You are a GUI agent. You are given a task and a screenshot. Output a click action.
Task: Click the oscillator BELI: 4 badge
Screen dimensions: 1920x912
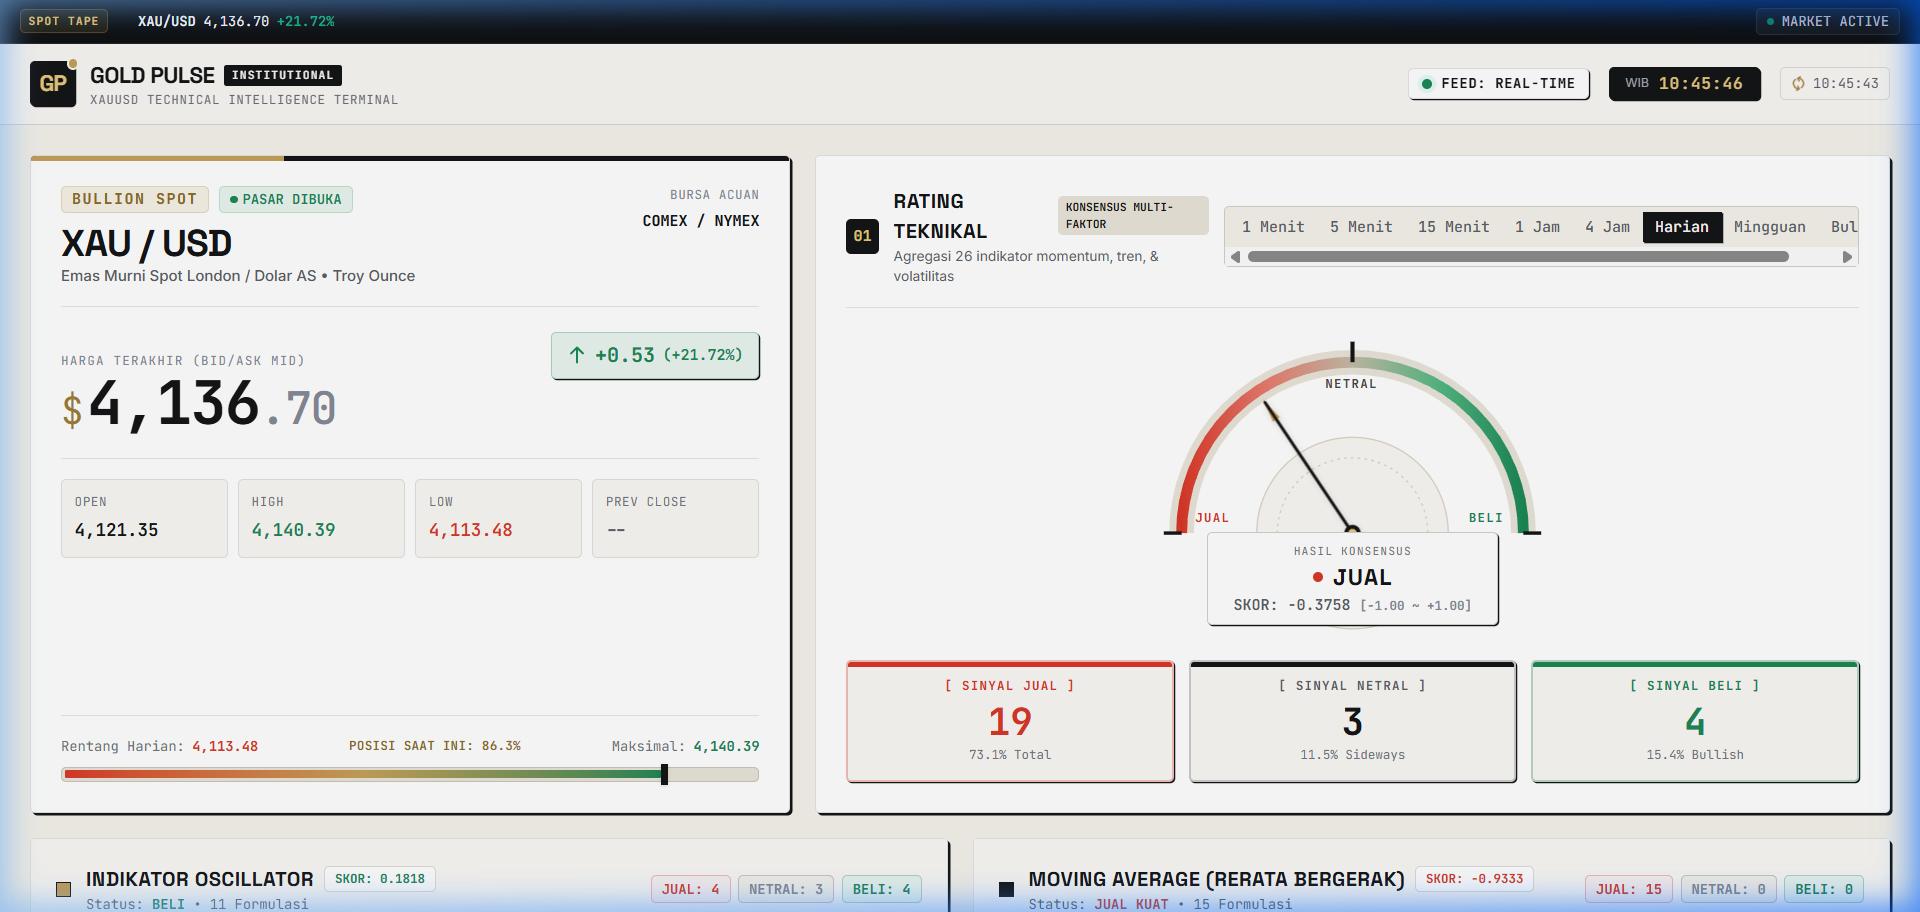(881, 889)
